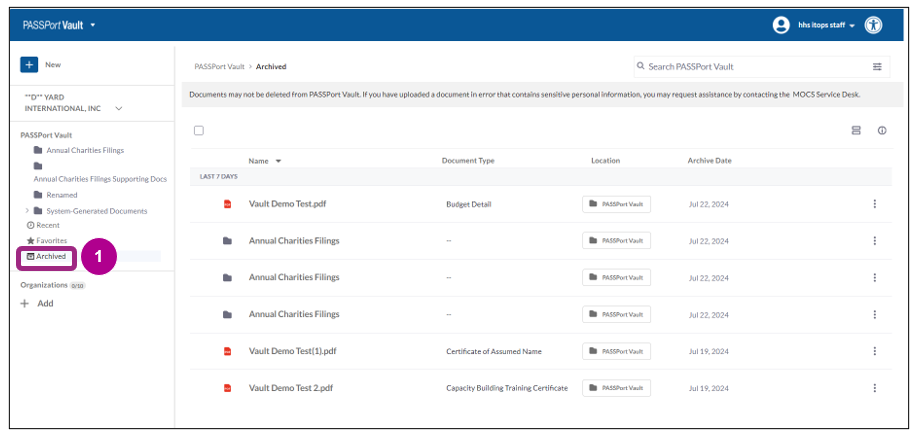
Task: Click the PASSPort Vault breadcrumb link
Action: click(x=219, y=67)
